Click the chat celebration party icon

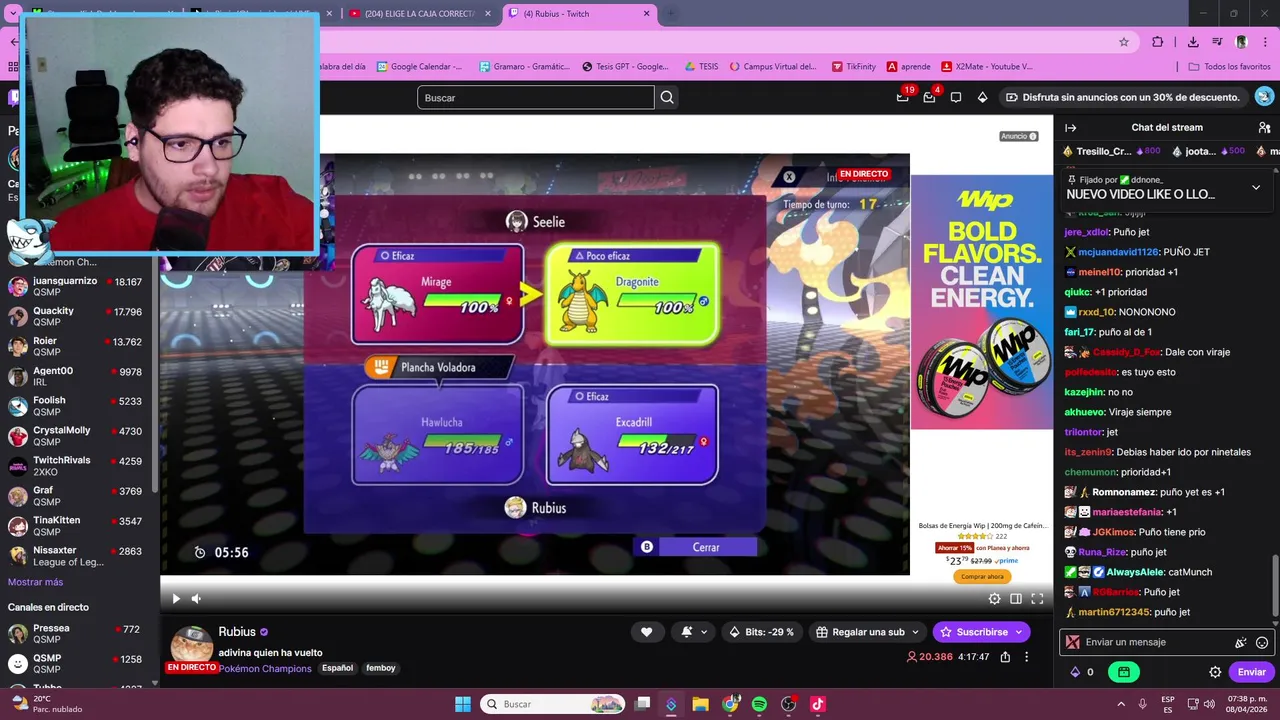1241,643
